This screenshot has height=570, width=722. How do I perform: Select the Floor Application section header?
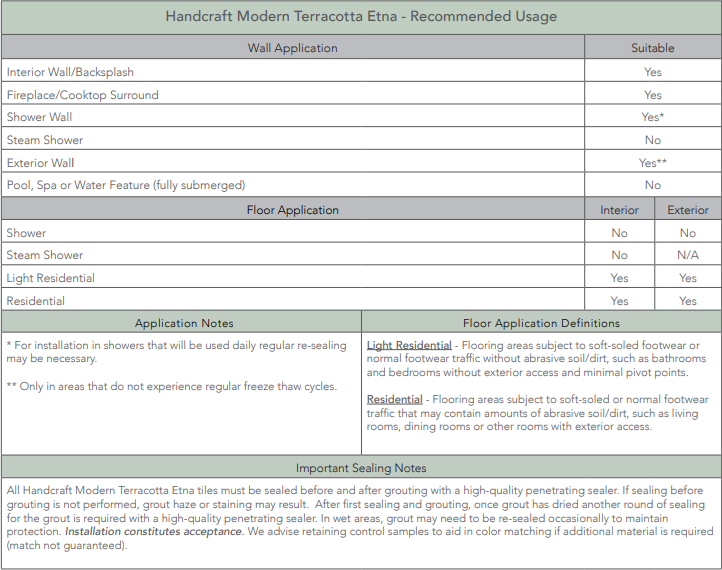click(292, 210)
